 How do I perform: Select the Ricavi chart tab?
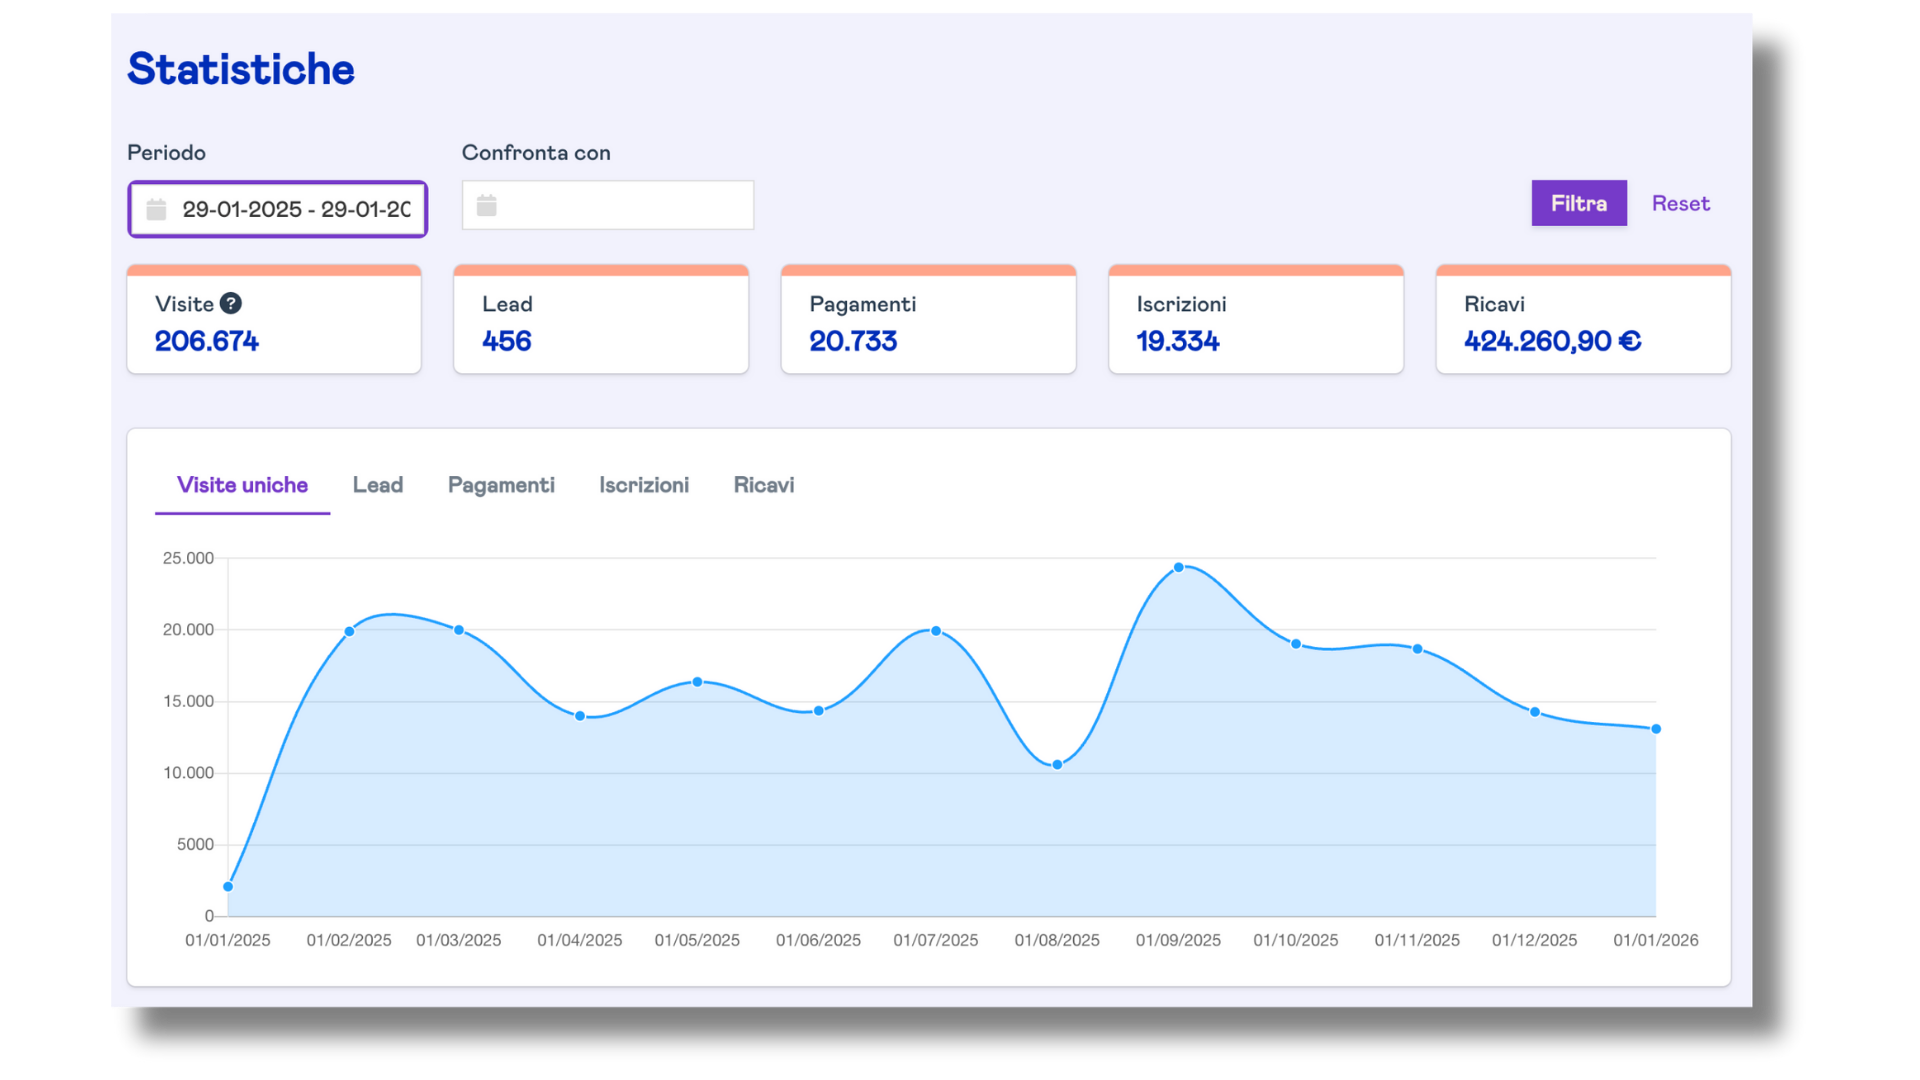click(x=764, y=485)
